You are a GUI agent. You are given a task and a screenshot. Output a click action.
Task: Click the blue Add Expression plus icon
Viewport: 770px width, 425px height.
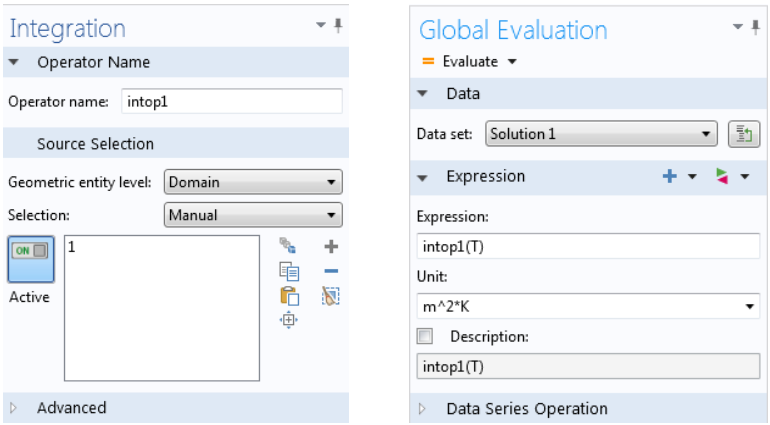click(x=670, y=177)
